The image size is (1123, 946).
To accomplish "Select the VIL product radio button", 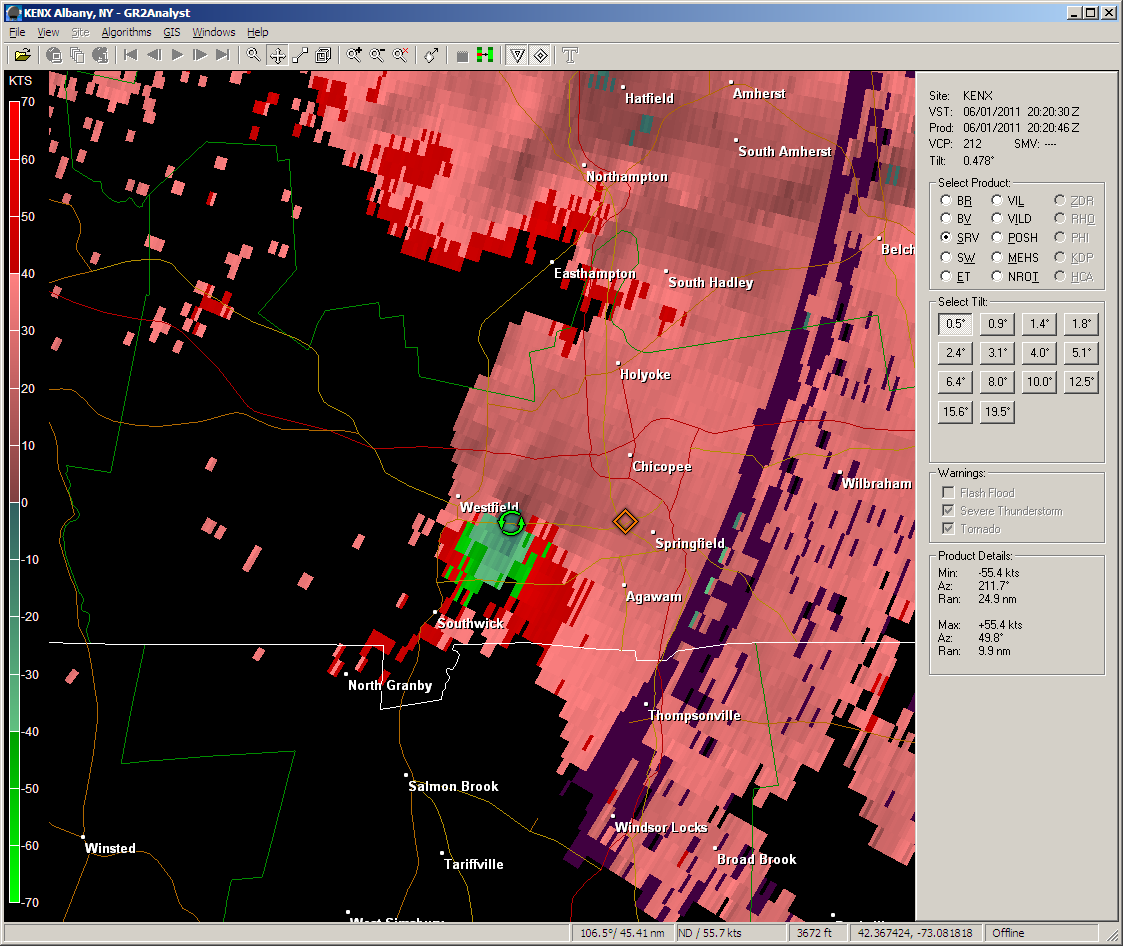I will point(996,201).
